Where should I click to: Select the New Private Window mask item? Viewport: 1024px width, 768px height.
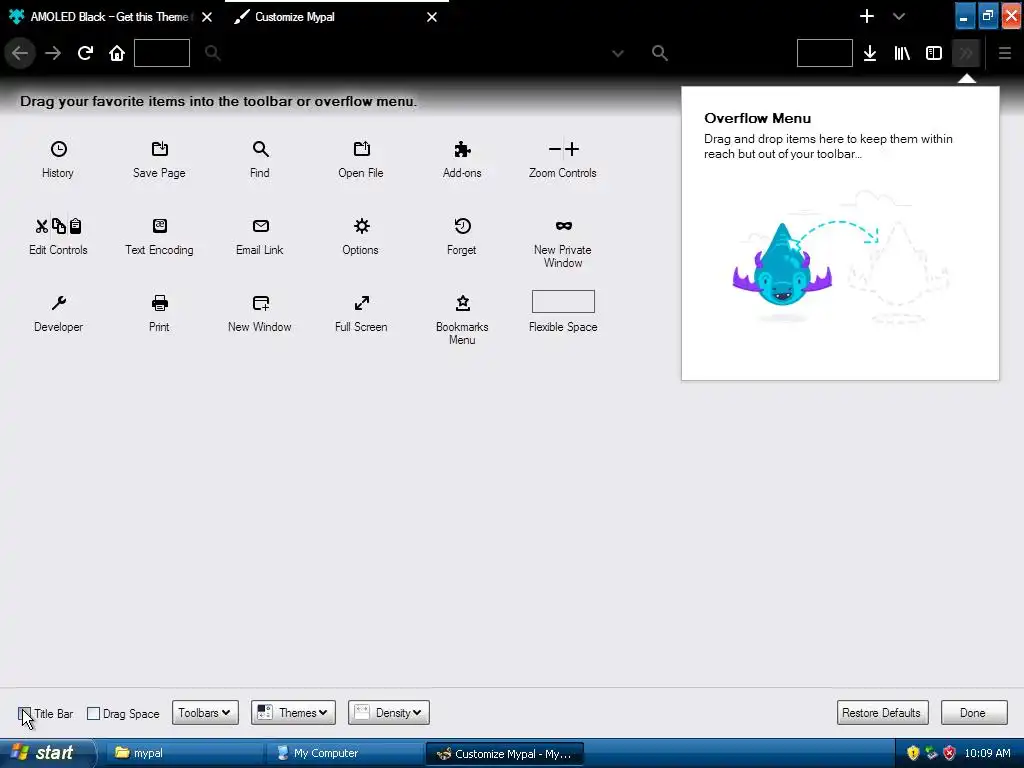(563, 243)
